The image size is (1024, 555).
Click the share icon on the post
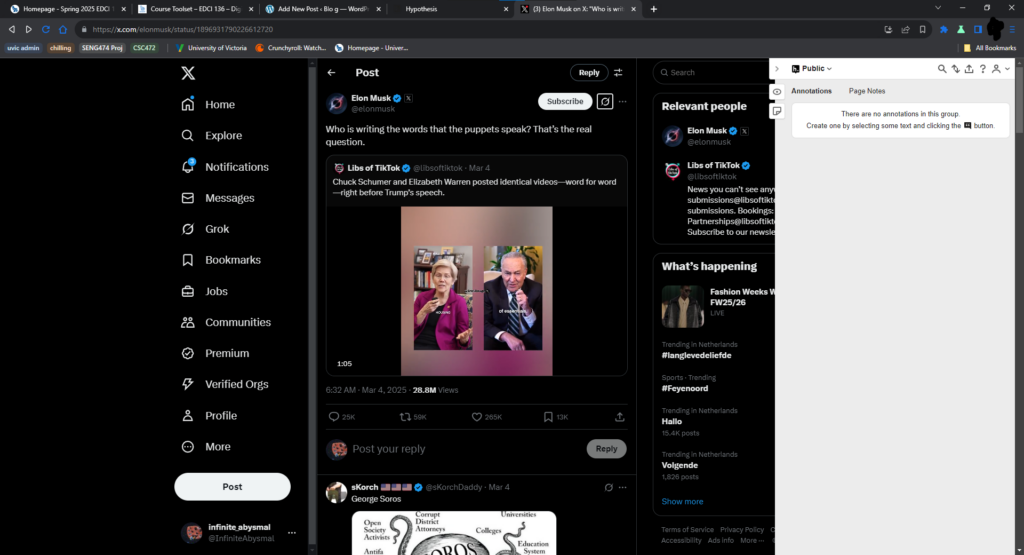point(620,417)
